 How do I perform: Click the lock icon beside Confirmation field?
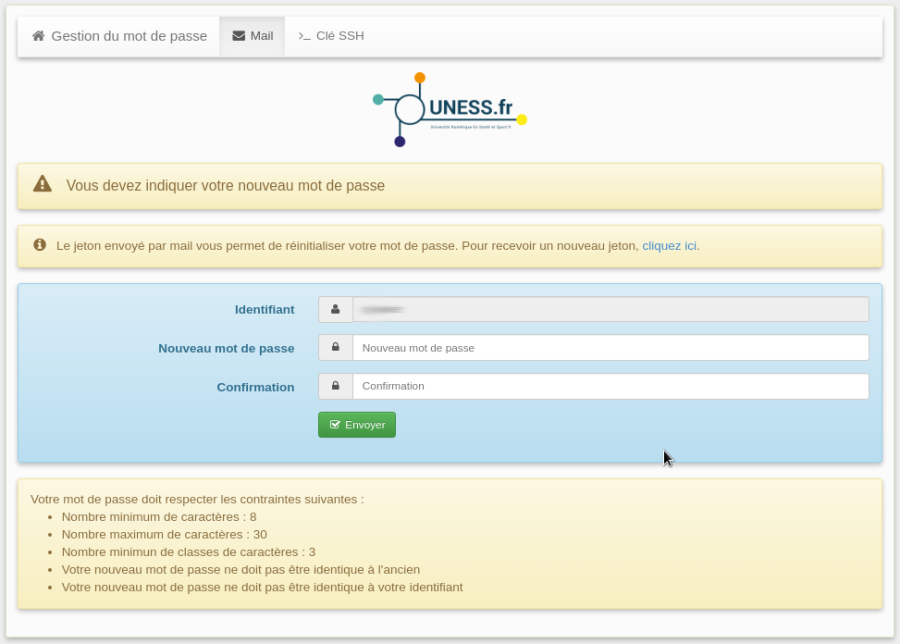point(335,386)
